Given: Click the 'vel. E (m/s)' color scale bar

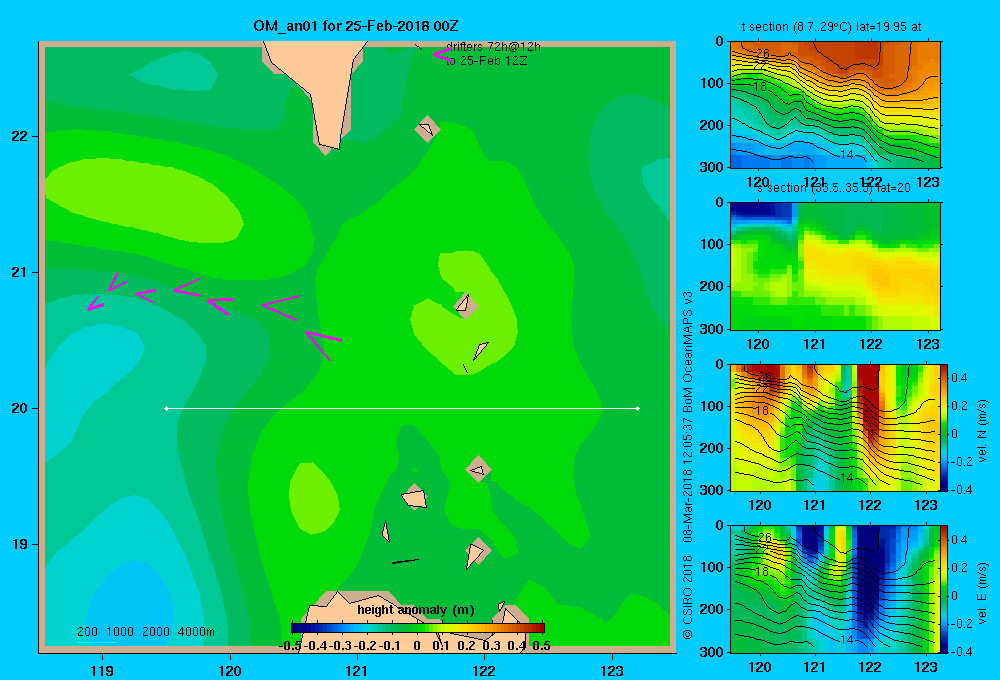Looking at the screenshot, I should pyautogui.click(x=945, y=589).
